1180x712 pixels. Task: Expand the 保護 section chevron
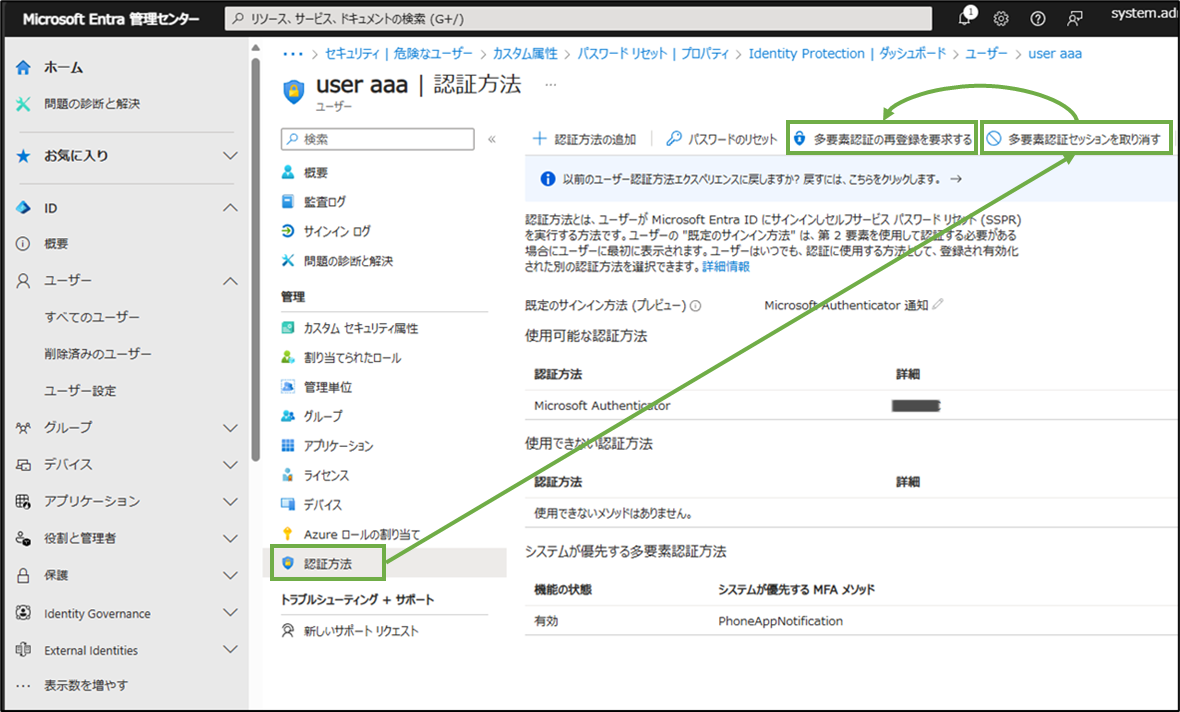pos(230,575)
